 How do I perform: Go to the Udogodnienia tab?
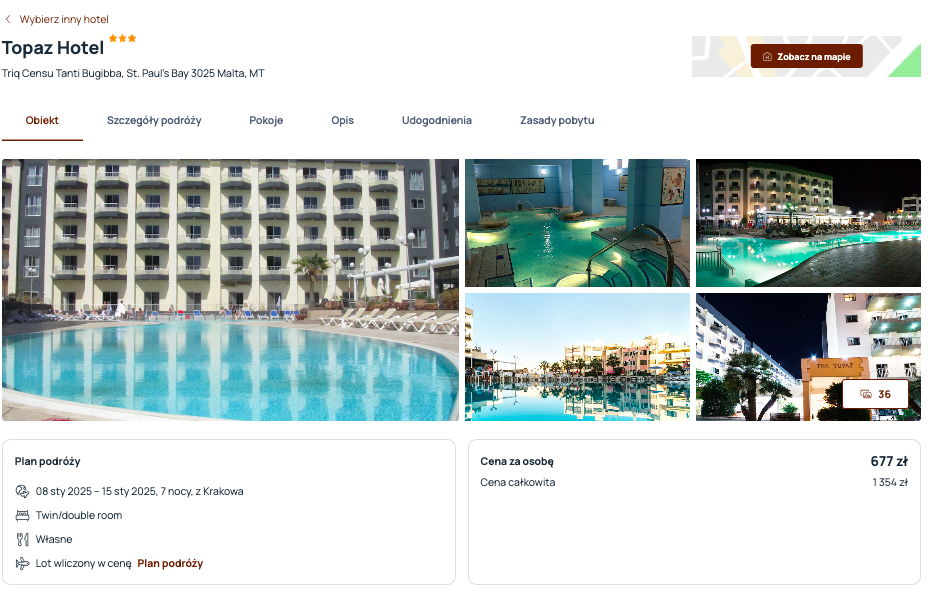tap(437, 120)
